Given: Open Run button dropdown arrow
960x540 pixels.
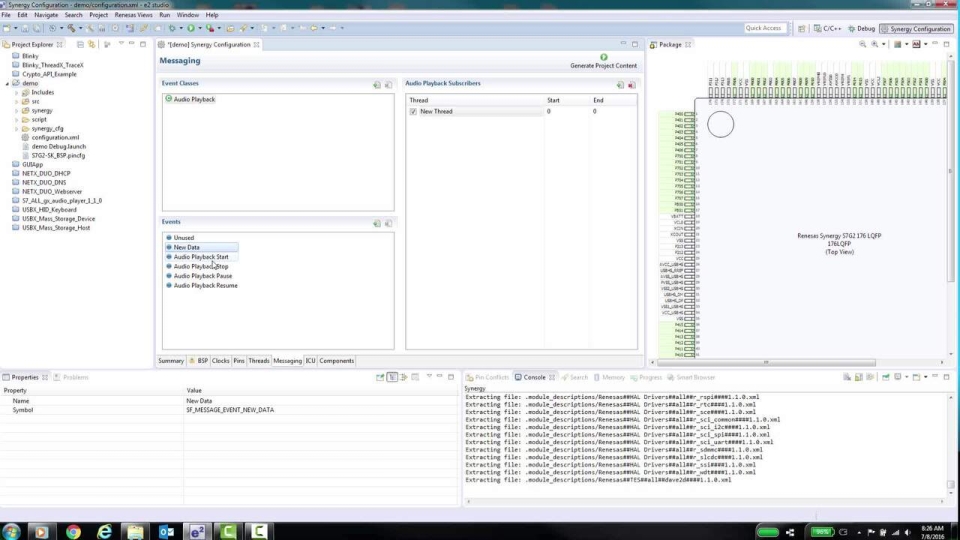Looking at the screenshot, I should click(x=200, y=28).
